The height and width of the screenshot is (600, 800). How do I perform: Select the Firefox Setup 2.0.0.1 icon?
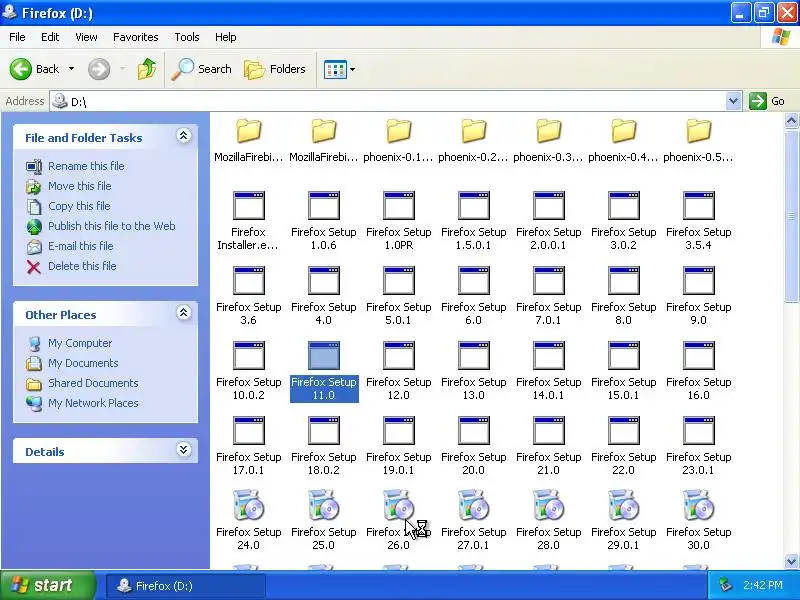548,206
